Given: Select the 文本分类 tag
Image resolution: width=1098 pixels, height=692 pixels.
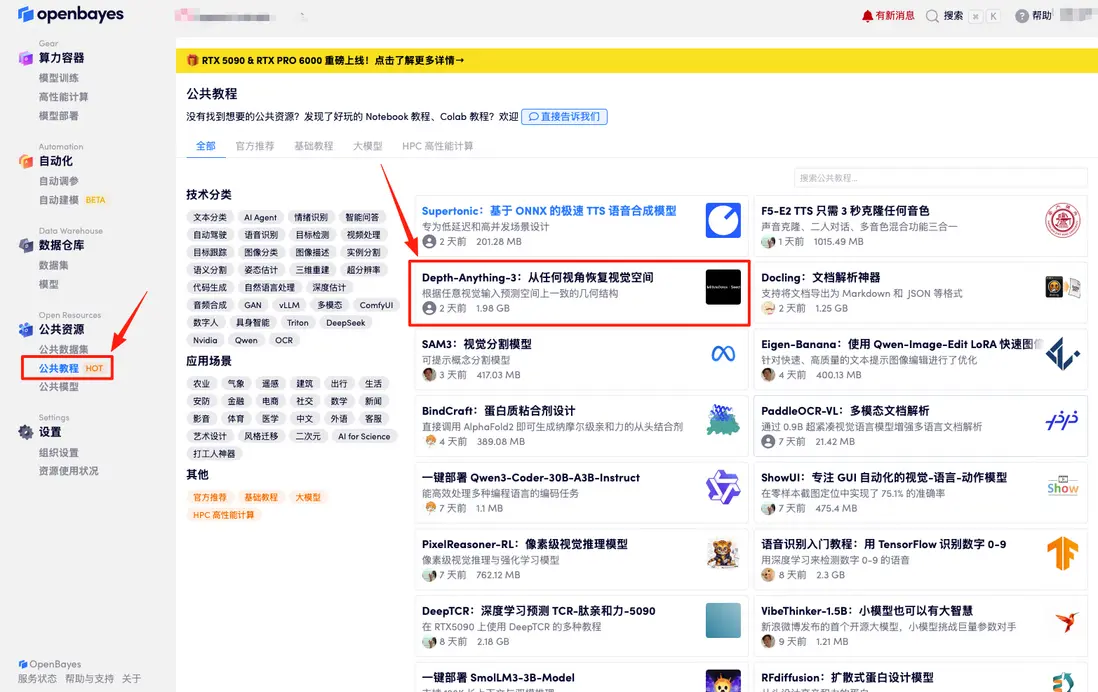Looking at the screenshot, I should [210, 218].
